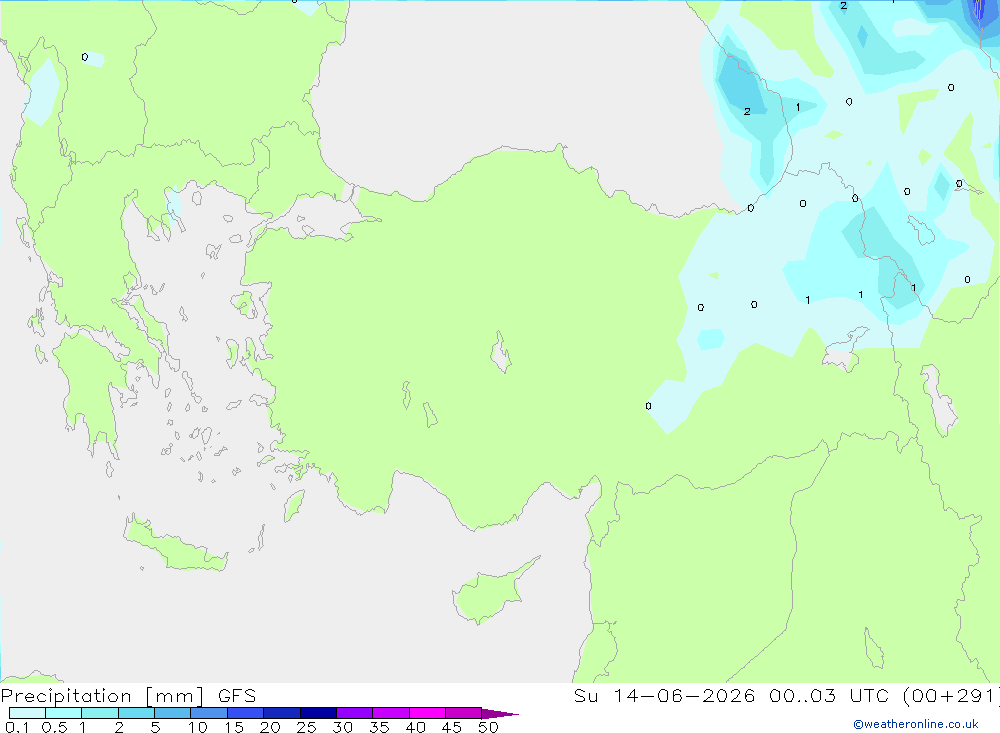The image size is (1000, 733).
Task: Open the weatheronline.co.uk copyright link
Action: tap(916, 724)
